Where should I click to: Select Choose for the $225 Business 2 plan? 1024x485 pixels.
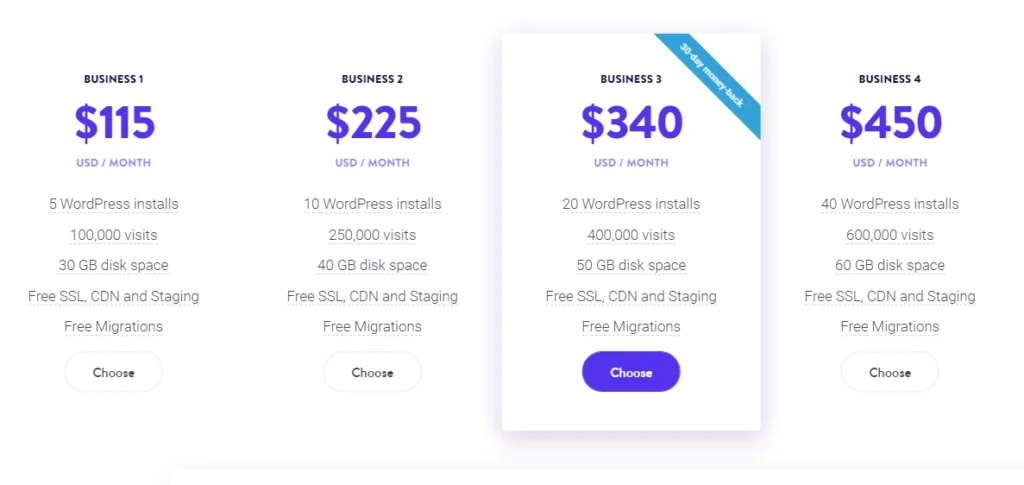coord(372,372)
